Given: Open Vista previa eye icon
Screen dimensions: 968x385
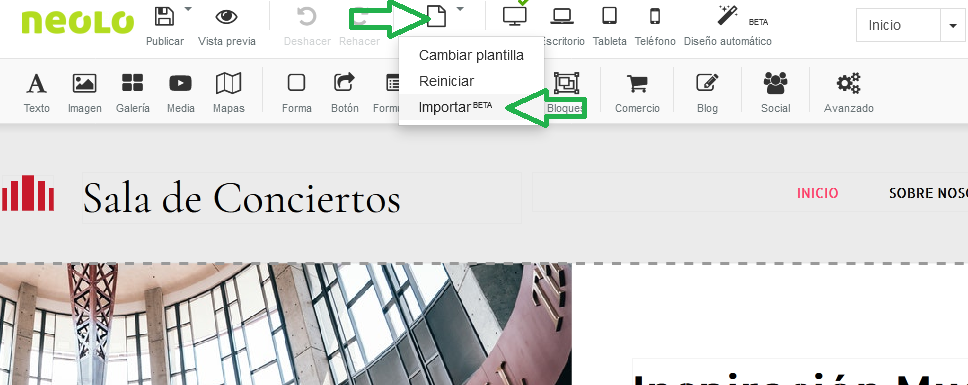Looking at the screenshot, I should (x=227, y=17).
